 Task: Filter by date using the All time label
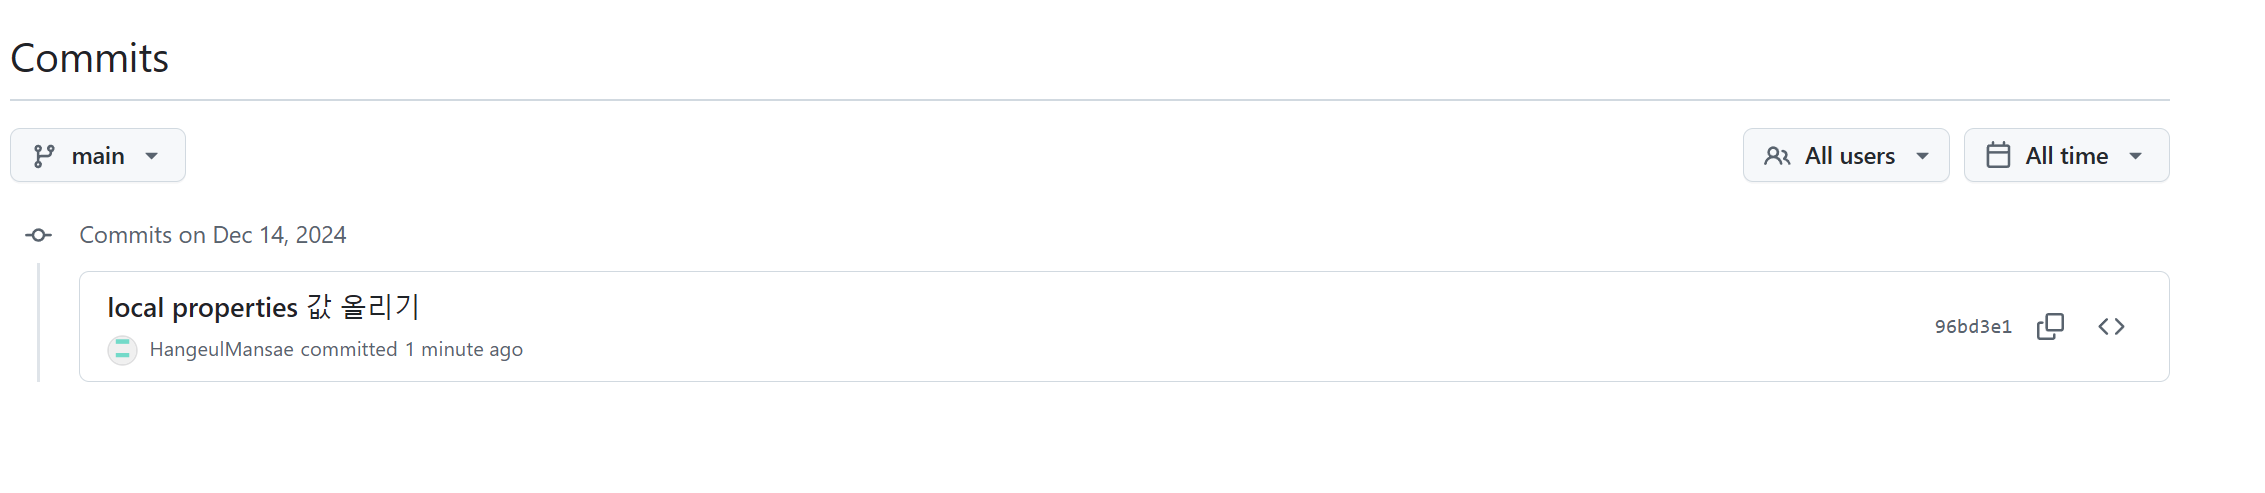point(2066,156)
